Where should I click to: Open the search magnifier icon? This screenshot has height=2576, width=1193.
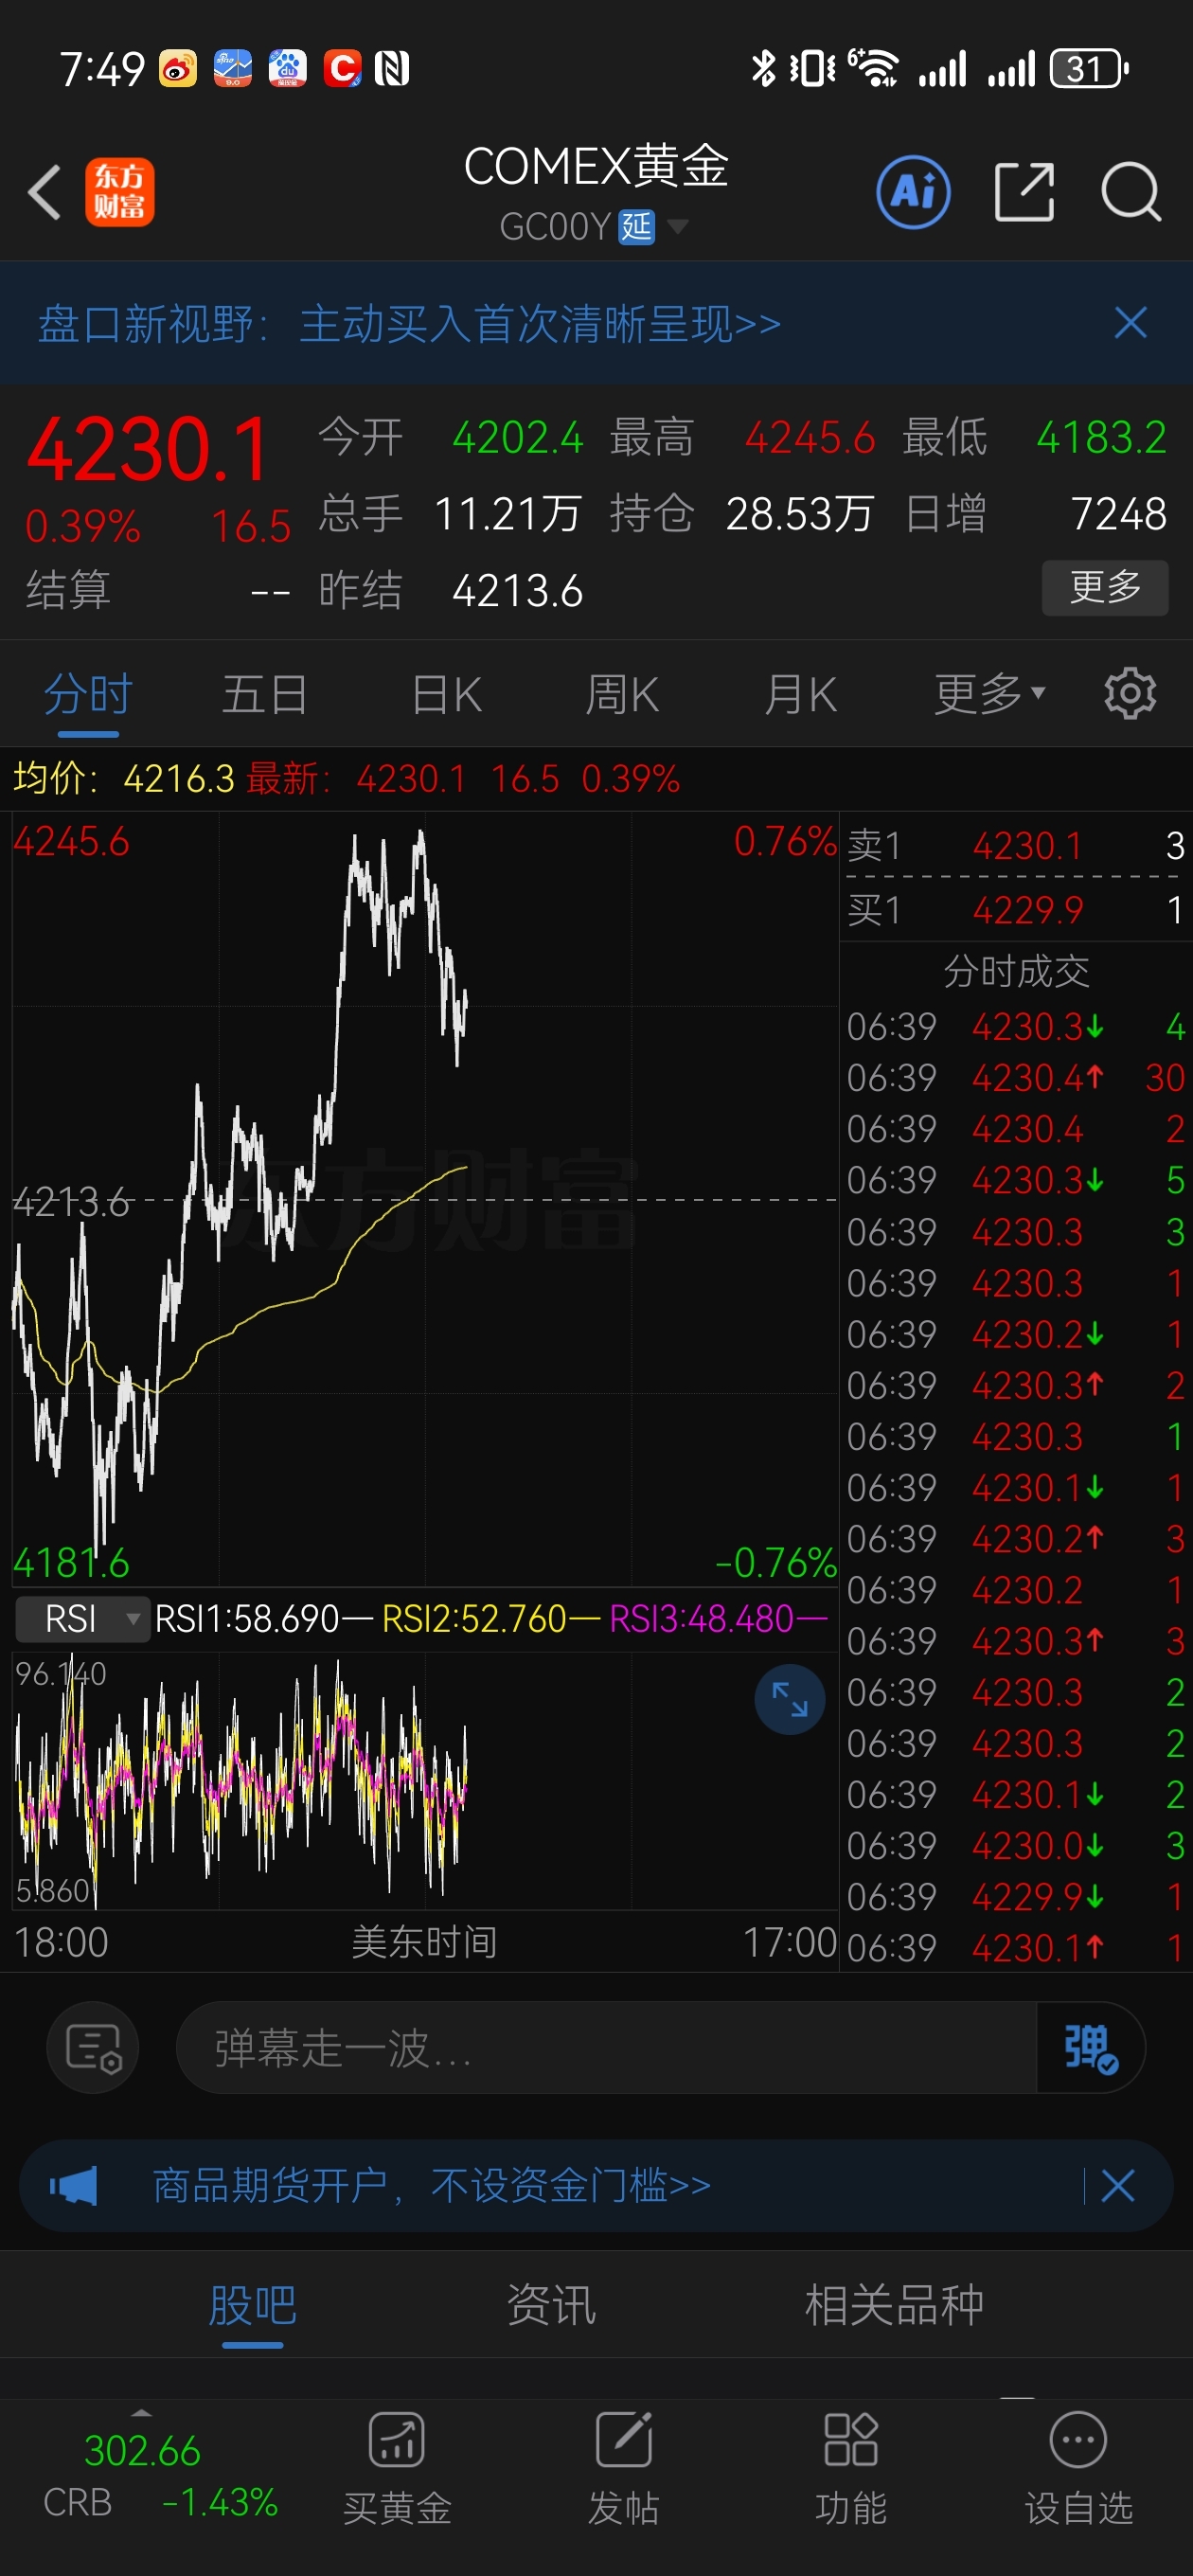(1131, 192)
